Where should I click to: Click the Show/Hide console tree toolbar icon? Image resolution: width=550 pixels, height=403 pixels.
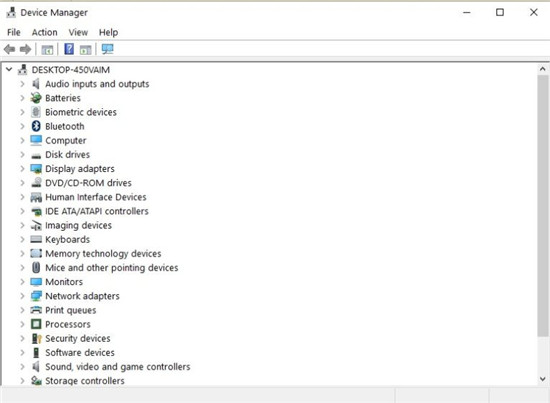47,49
